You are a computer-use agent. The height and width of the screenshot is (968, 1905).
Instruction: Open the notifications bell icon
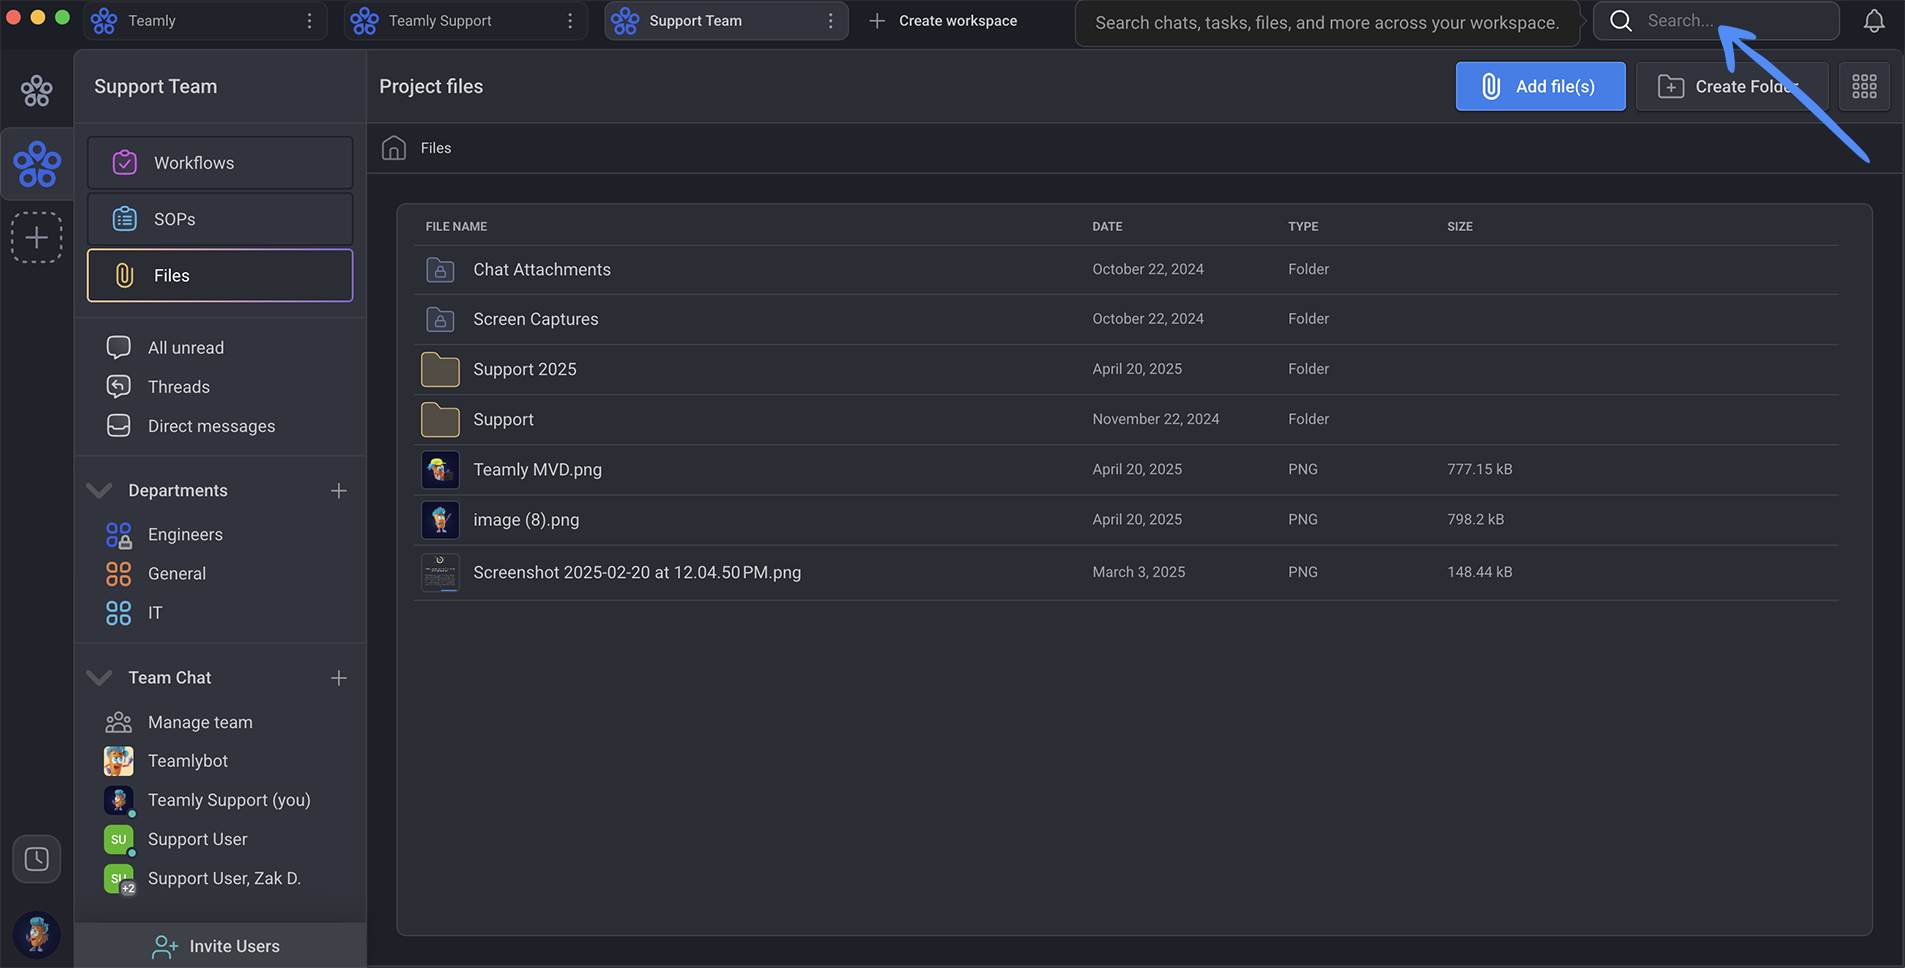[x=1874, y=21]
